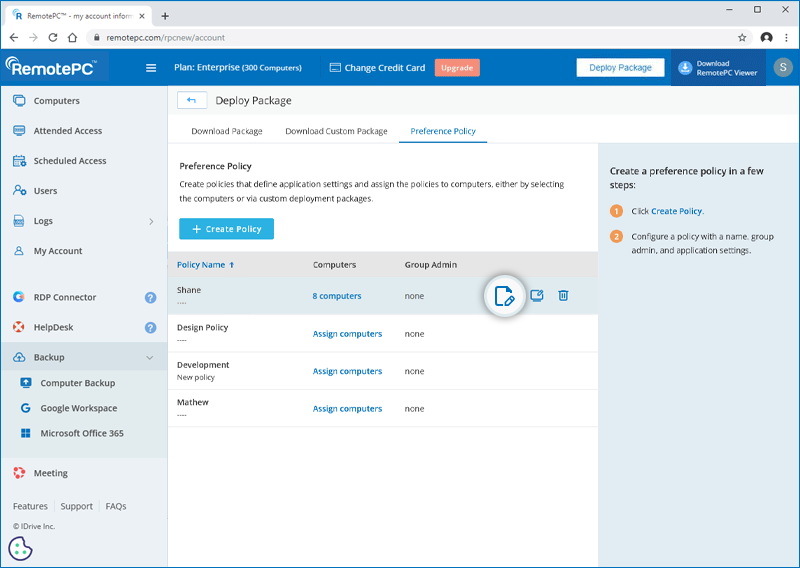The image size is (800, 568).
Task: Open the user avatar S profile menu
Action: (x=782, y=67)
